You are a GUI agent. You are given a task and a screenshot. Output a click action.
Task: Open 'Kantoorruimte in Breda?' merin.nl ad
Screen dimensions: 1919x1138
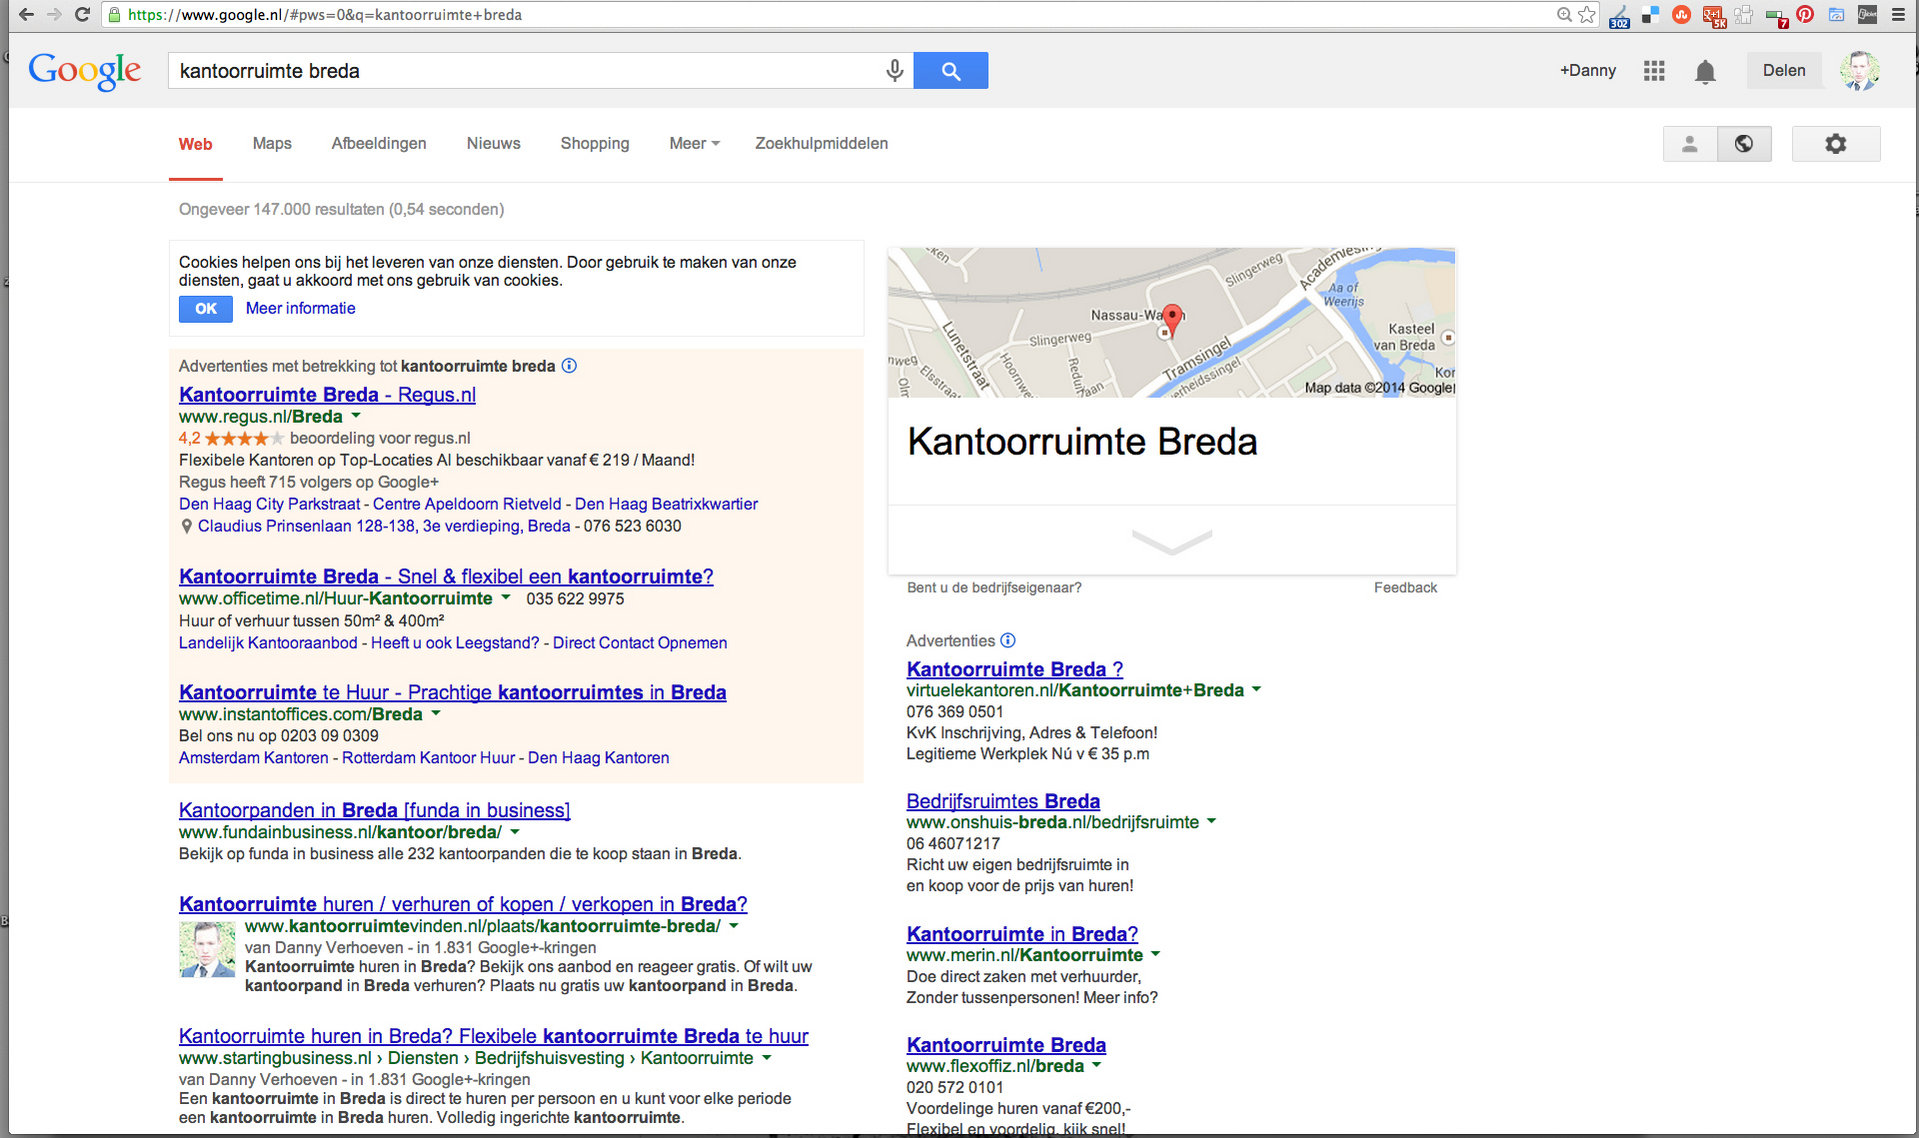click(1022, 934)
